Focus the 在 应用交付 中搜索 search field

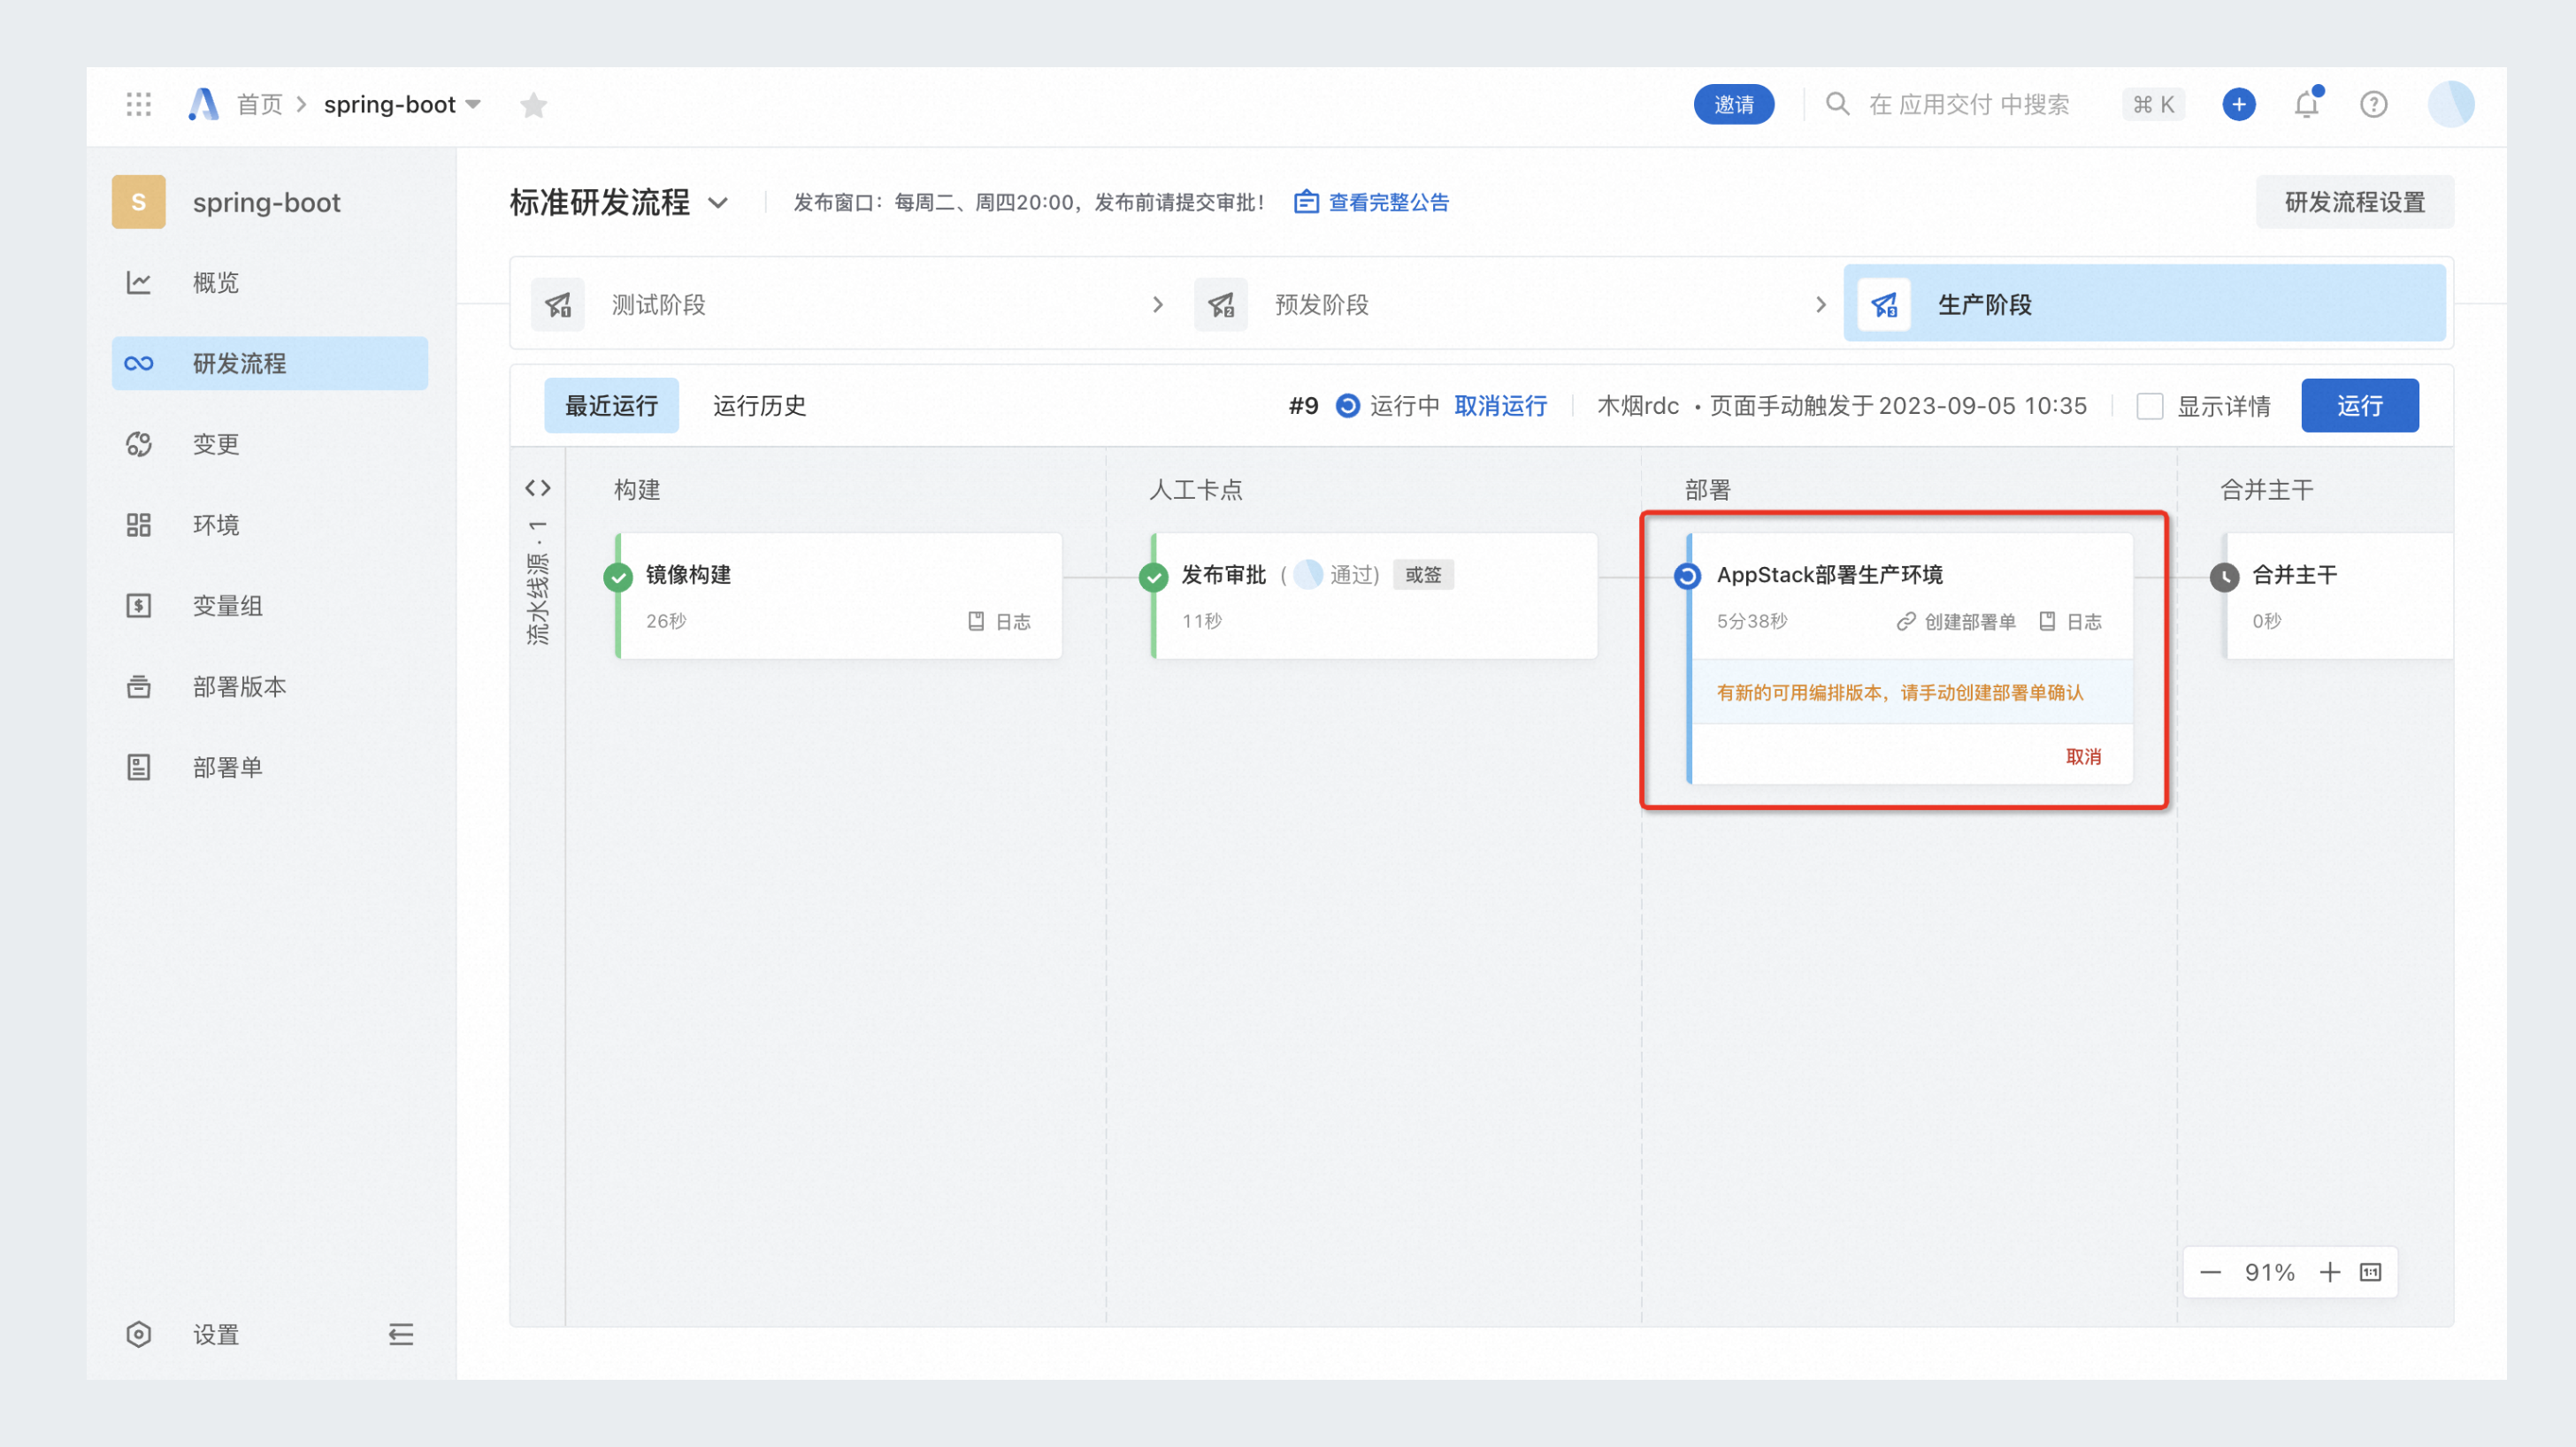1968,104
